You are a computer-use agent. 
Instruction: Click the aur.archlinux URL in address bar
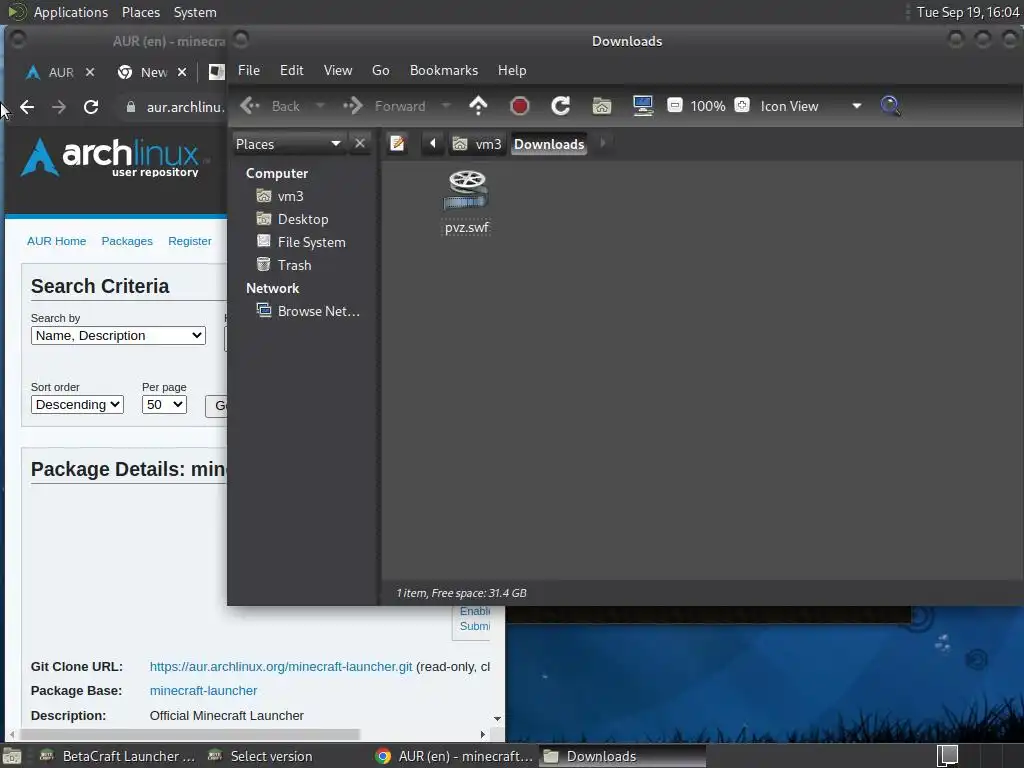pyautogui.click(x=185, y=107)
